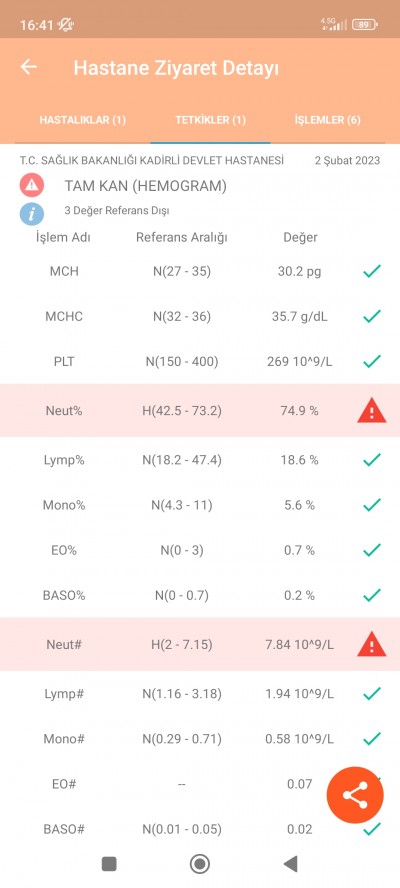Tap the green checkmark on BASO# row
The width and height of the screenshot is (400, 888).
(372, 829)
